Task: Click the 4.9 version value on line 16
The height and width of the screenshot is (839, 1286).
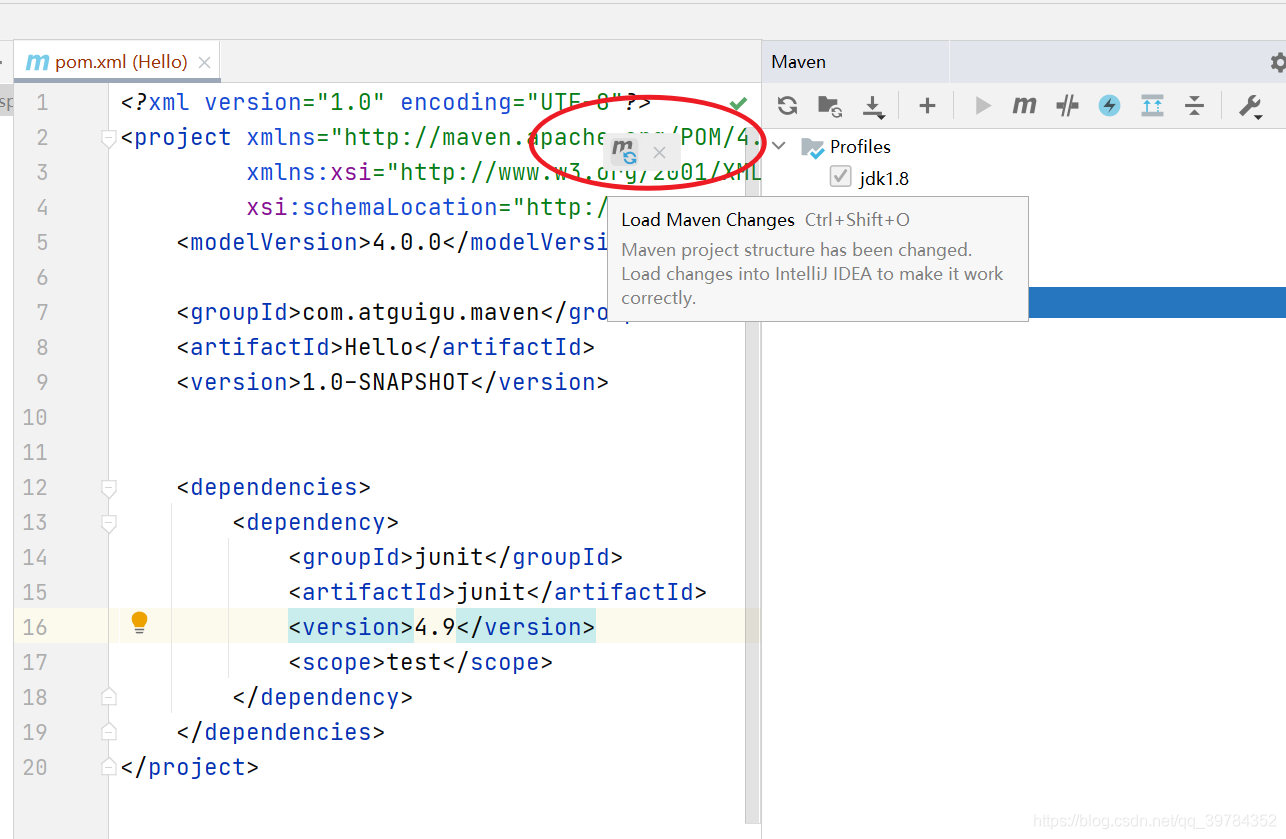Action: tap(435, 627)
